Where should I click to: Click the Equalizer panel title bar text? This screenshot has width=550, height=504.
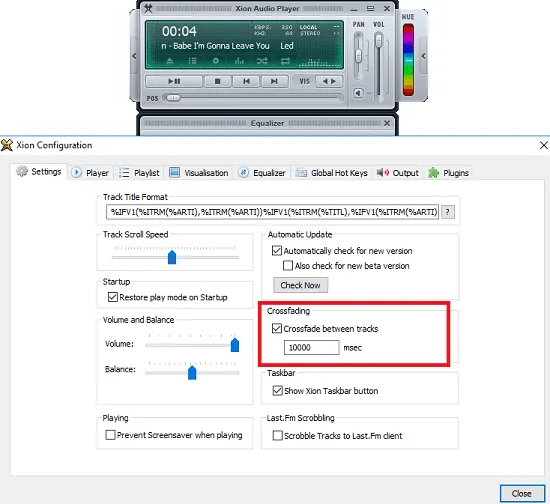click(x=267, y=123)
